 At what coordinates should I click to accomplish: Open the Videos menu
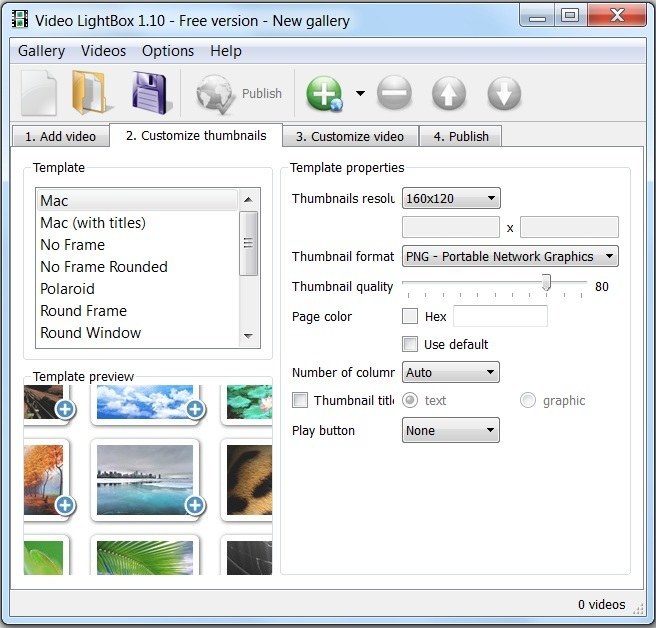click(x=103, y=51)
